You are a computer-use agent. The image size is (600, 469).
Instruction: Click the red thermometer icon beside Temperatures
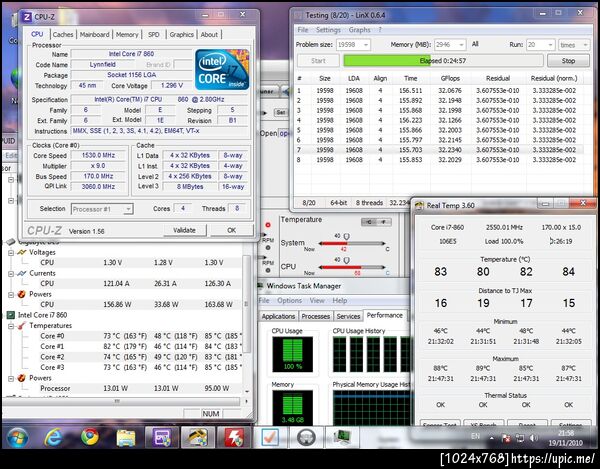pos(22,326)
